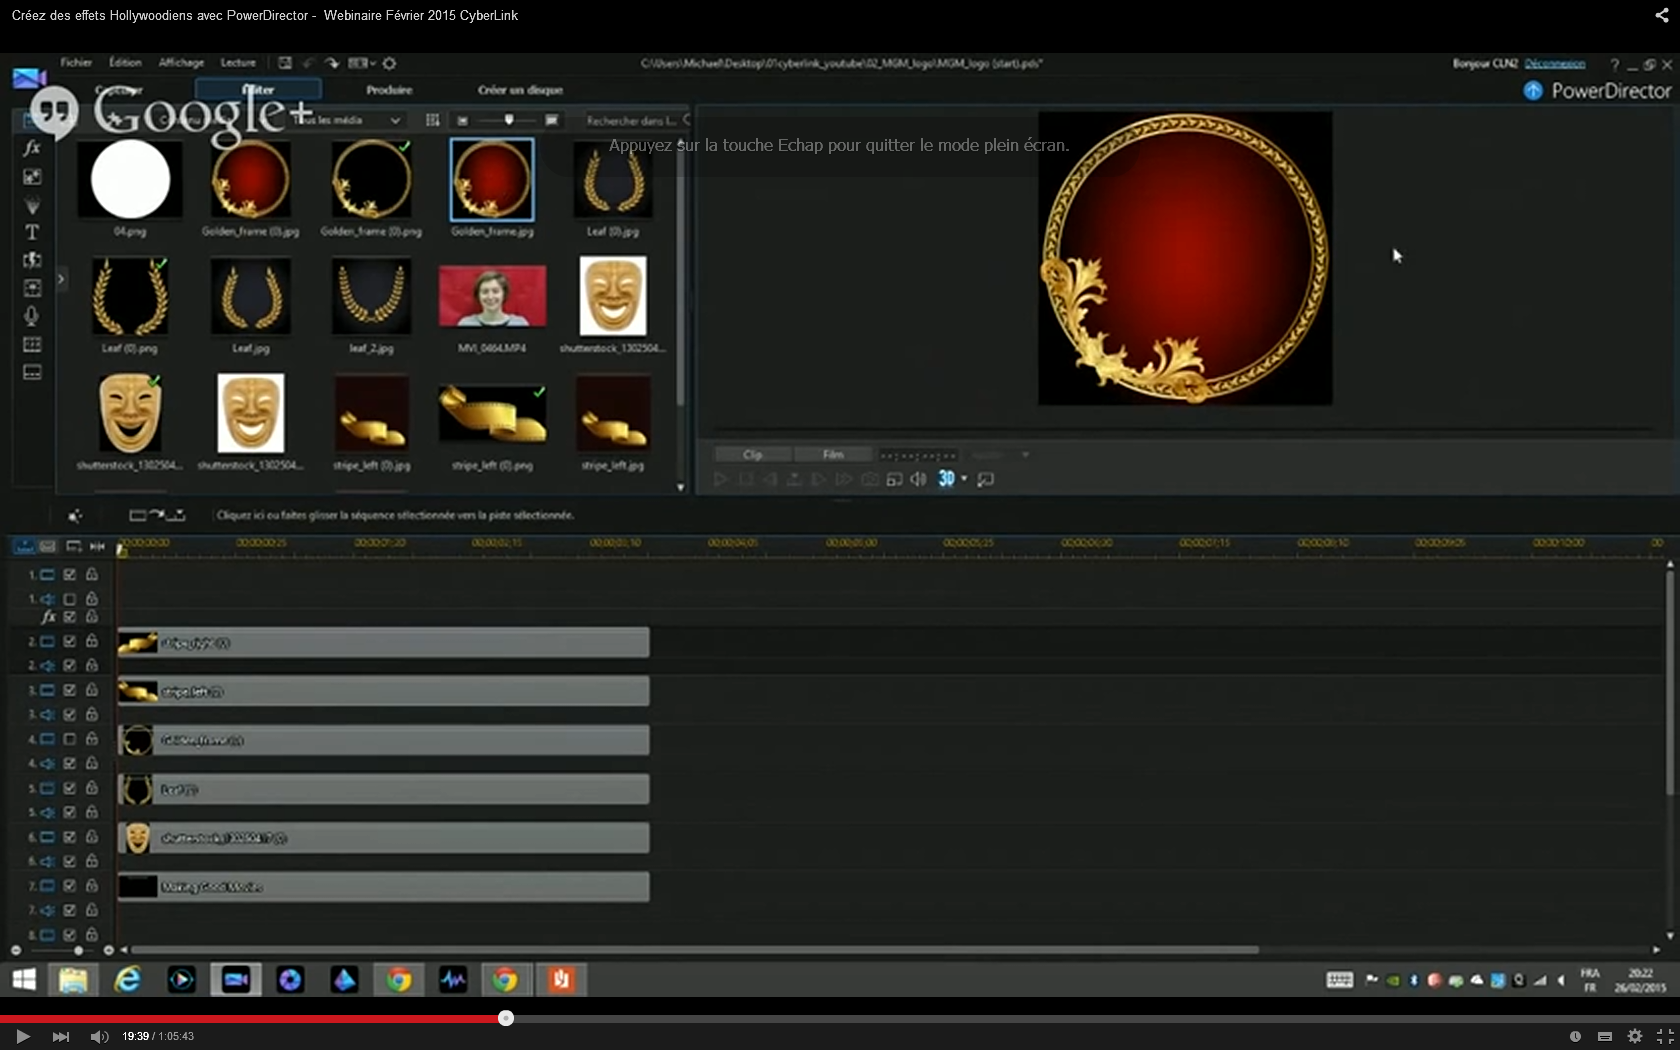Image resolution: width=1680 pixels, height=1050 pixels.
Task: Open the 3D mode dropdown arrow in preview
Action: pyautogui.click(x=964, y=479)
